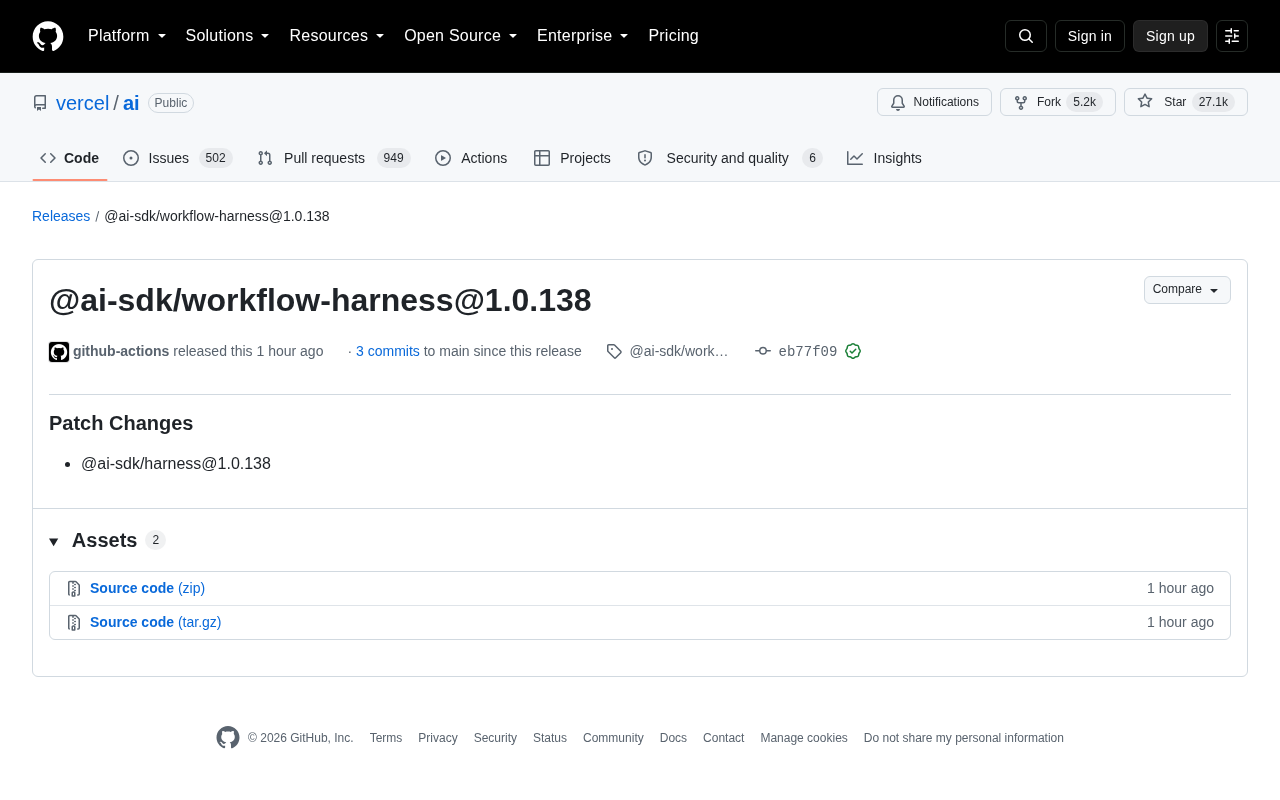Click the Notifications button

934,102
